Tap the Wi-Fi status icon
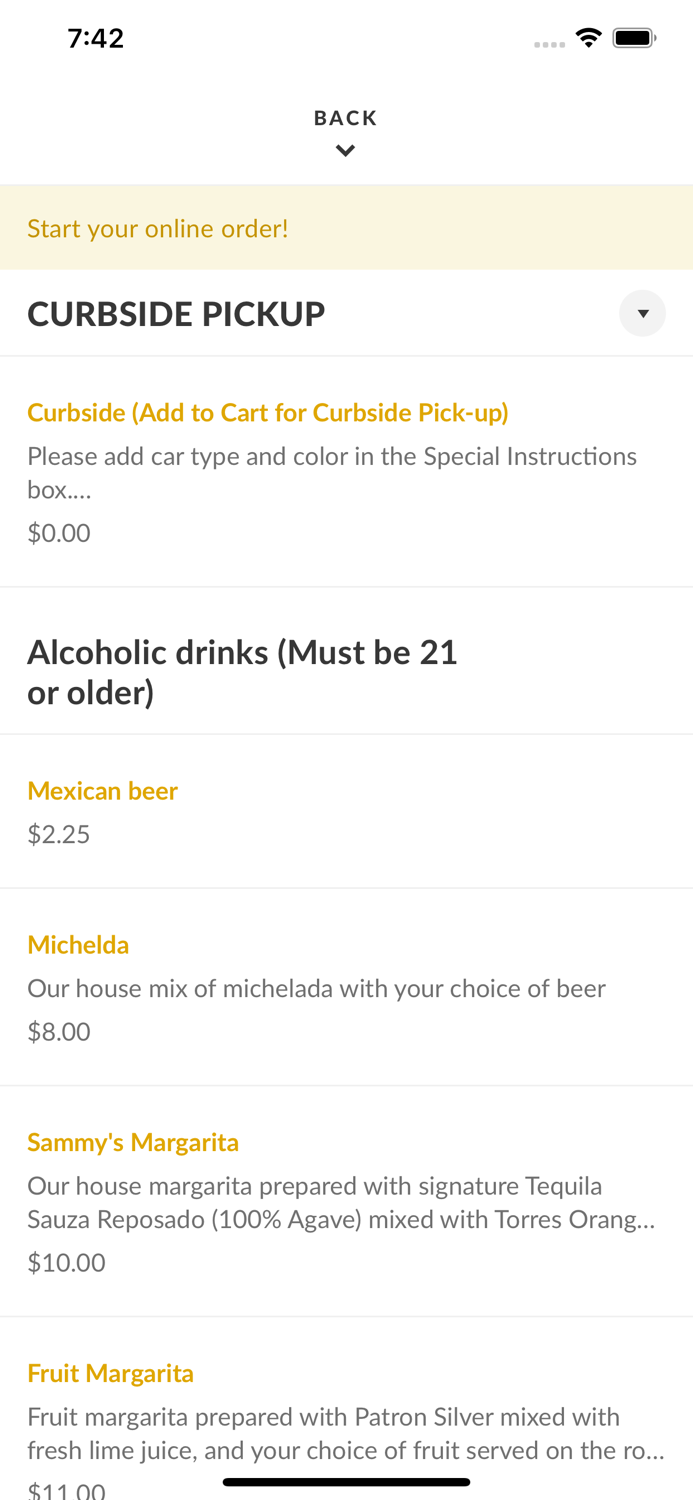 (588, 38)
